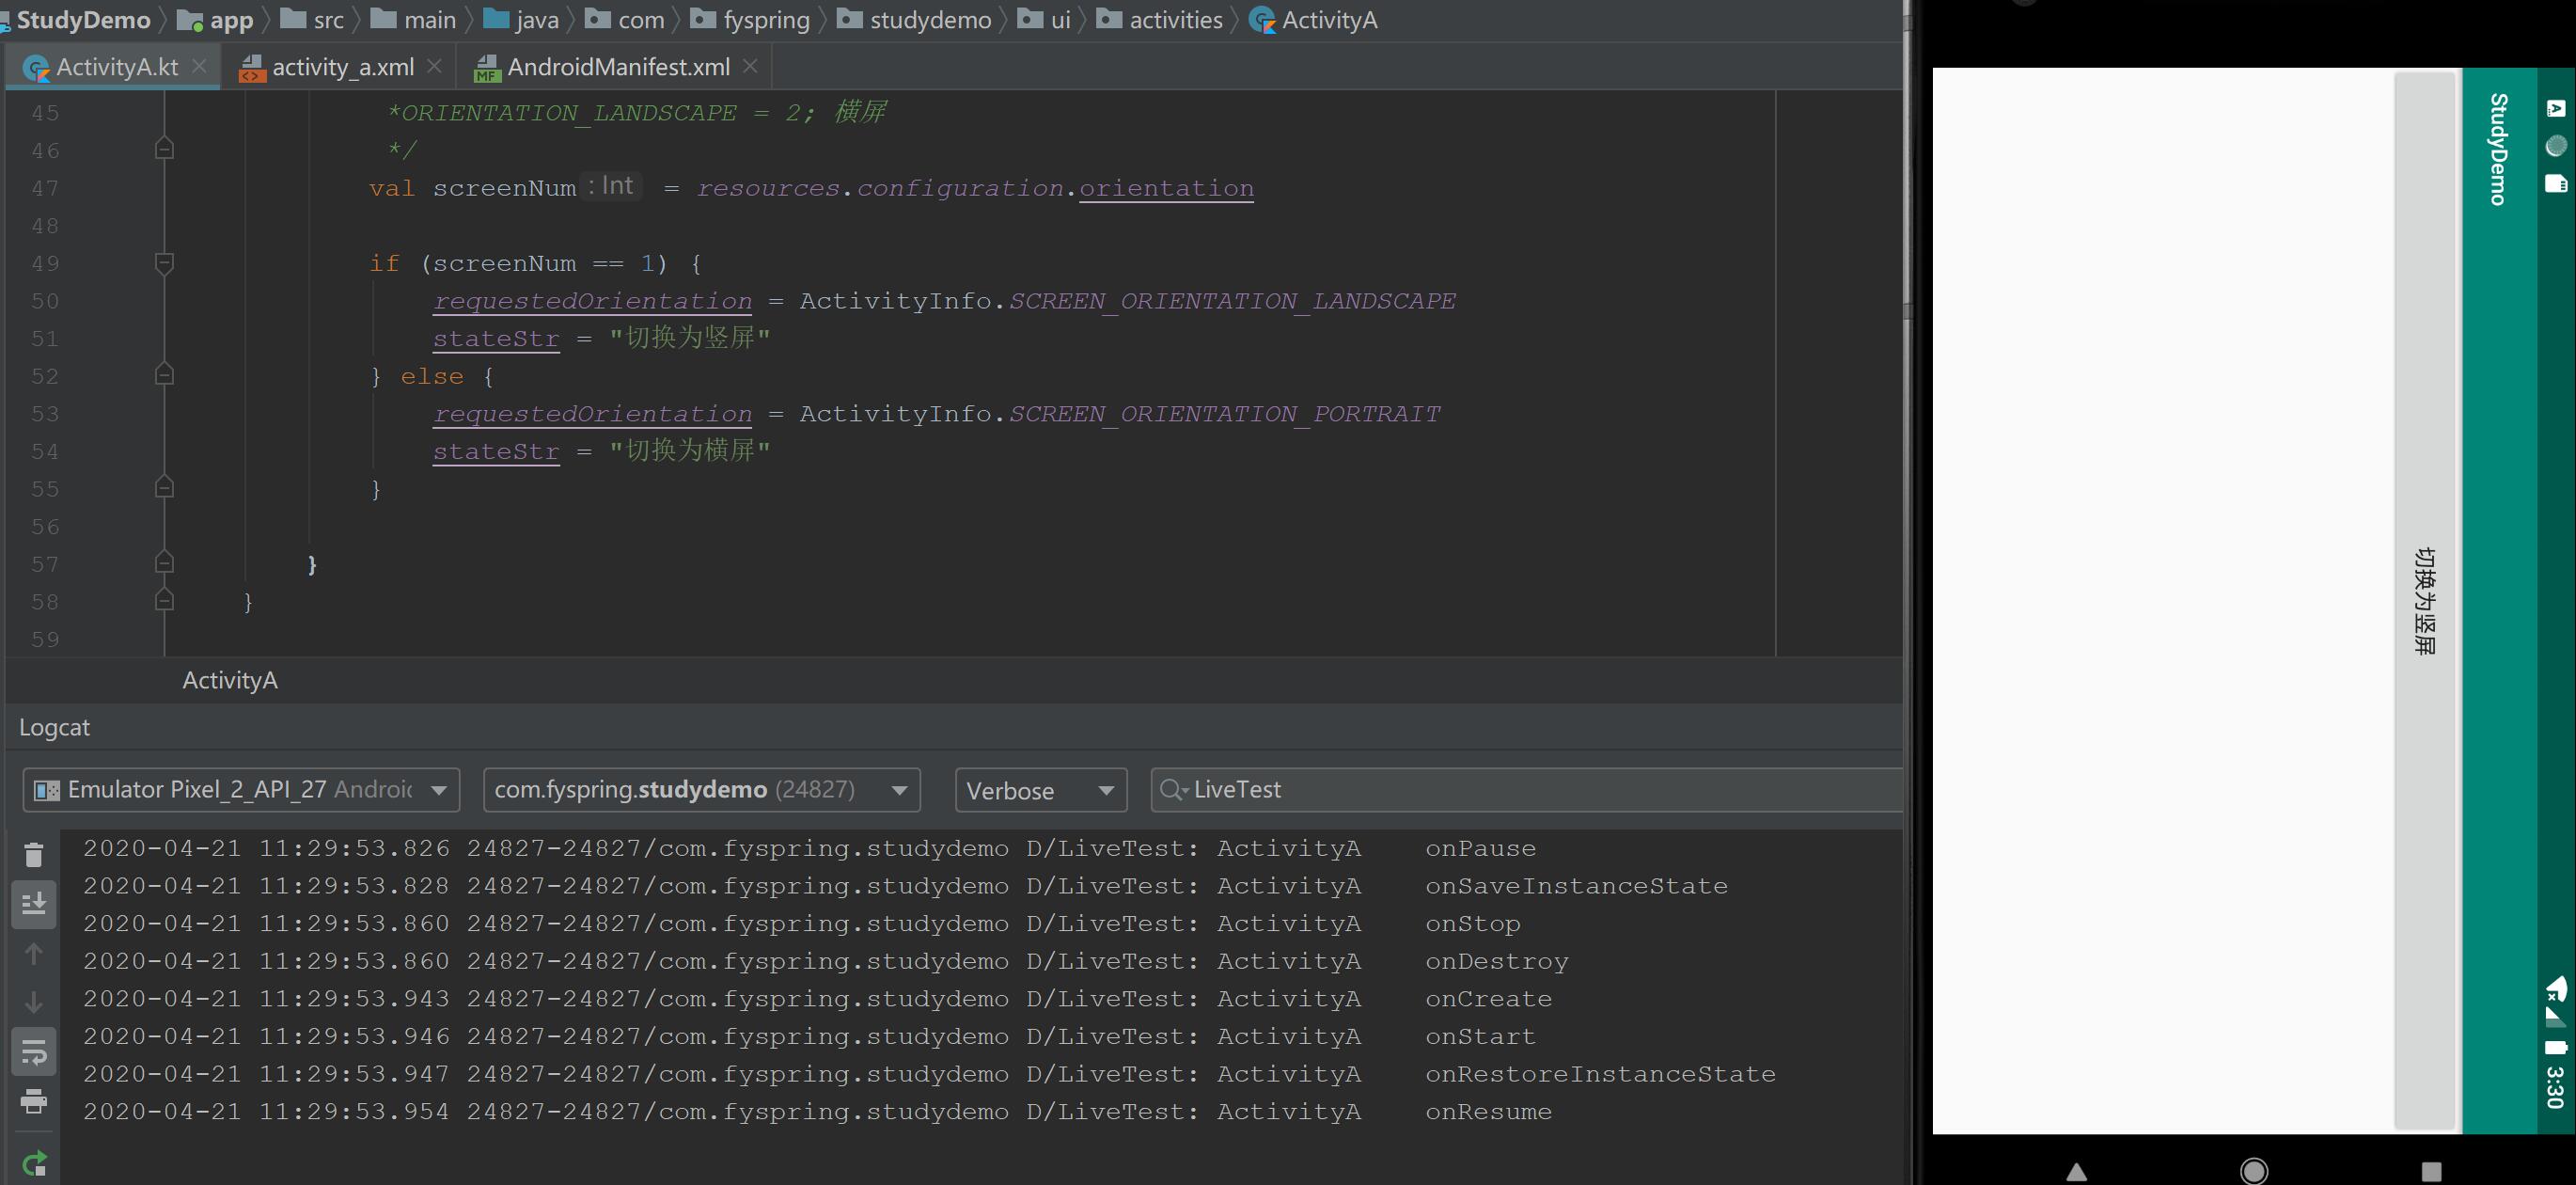Viewport: 2576px width, 1185px height.
Task: Select the onPause log line
Action: click(x=809, y=848)
